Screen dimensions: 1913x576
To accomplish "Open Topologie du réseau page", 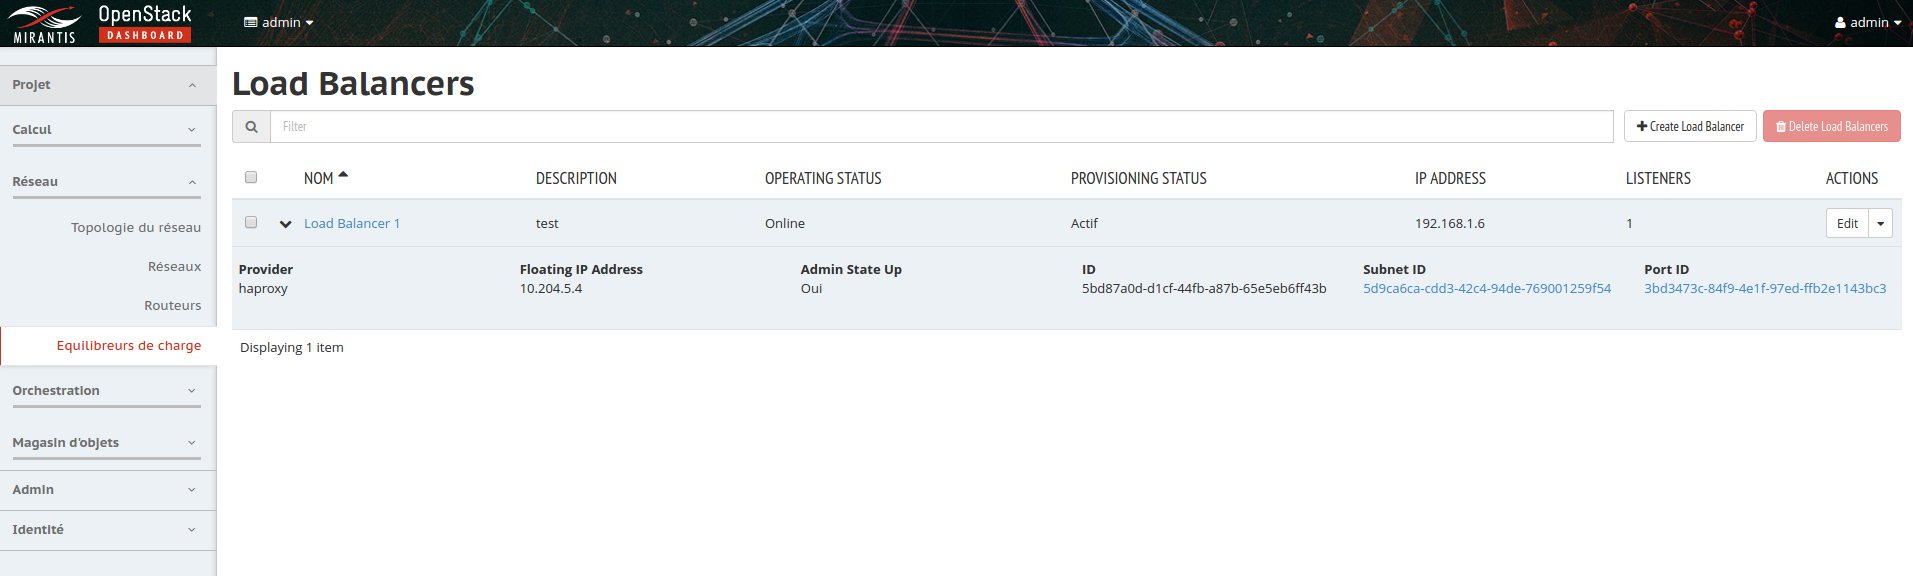I will [x=136, y=227].
